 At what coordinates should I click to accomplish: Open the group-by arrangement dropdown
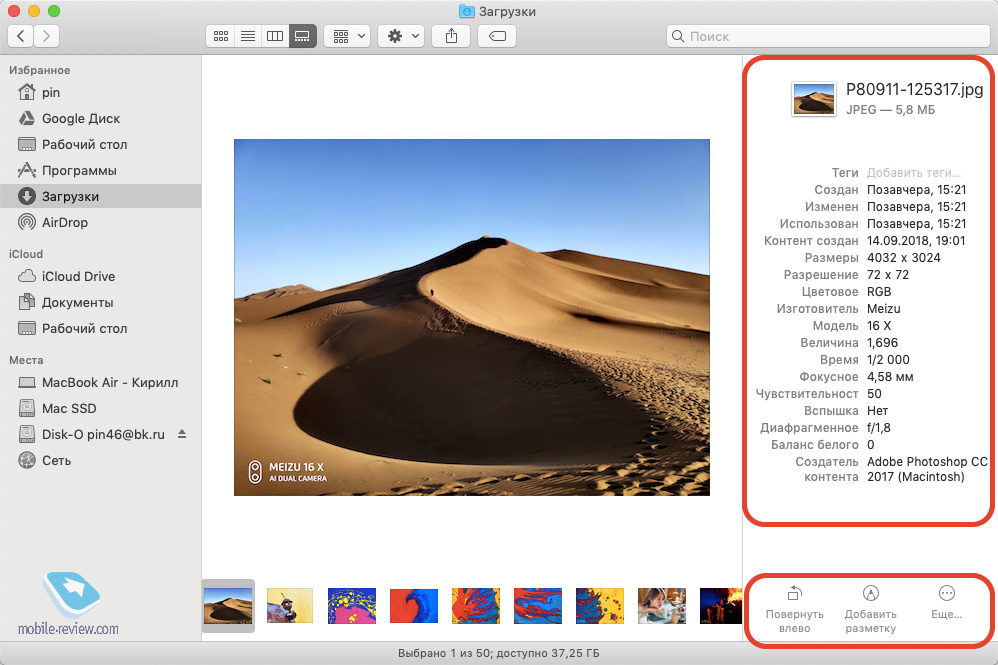coord(347,36)
